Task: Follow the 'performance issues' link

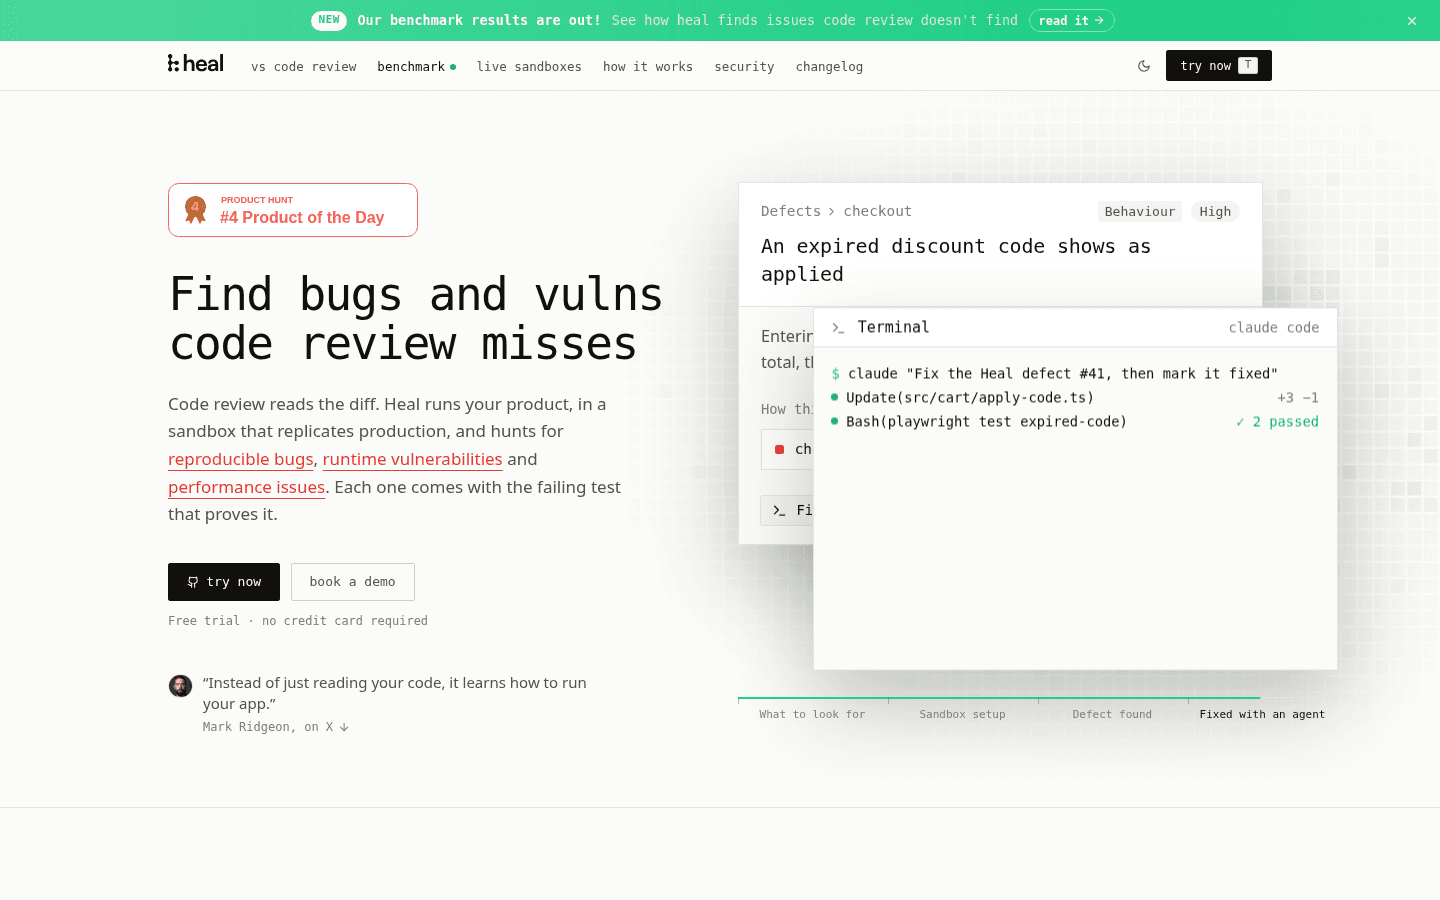Action: [x=247, y=488]
